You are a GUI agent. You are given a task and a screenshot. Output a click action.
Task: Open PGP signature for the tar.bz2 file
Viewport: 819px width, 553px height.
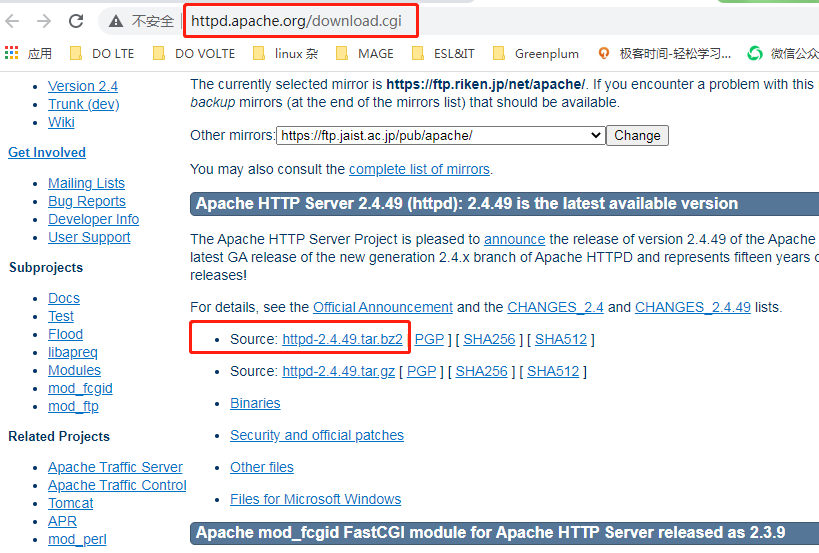pyautogui.click(x=429, y=339)
